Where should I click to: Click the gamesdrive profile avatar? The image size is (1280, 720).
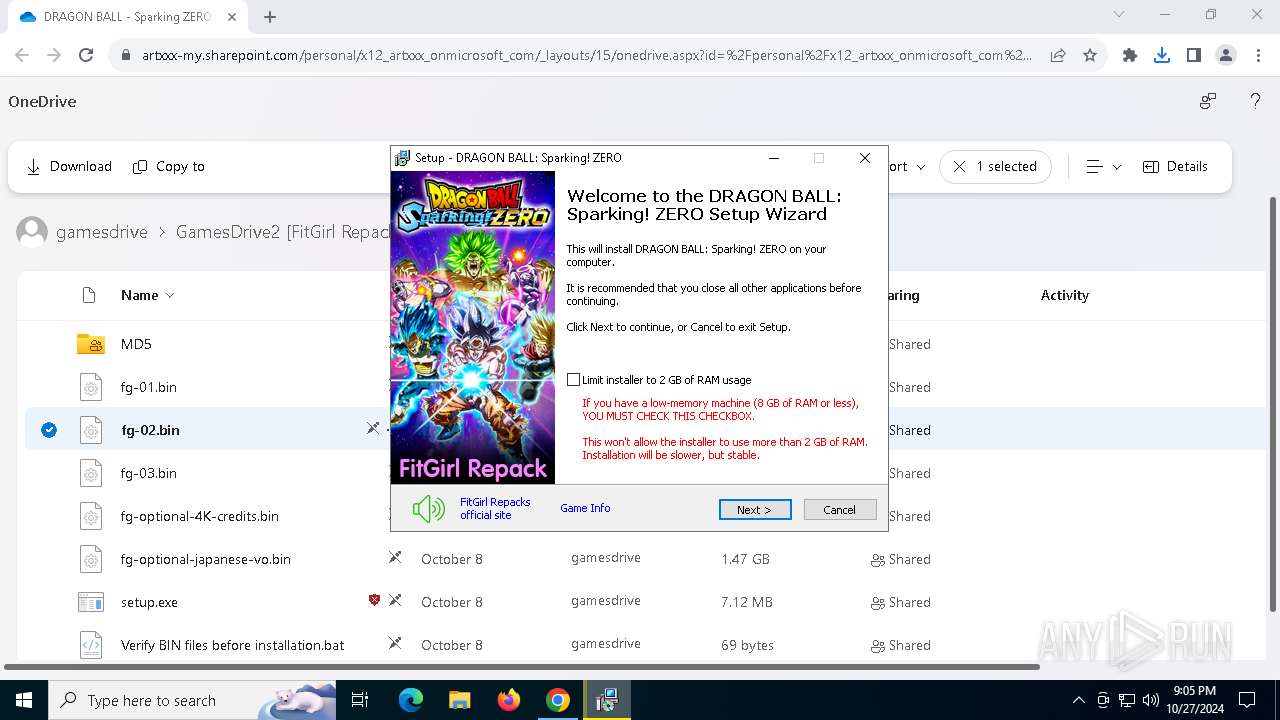pyautogui.click(x=32, y=232)
